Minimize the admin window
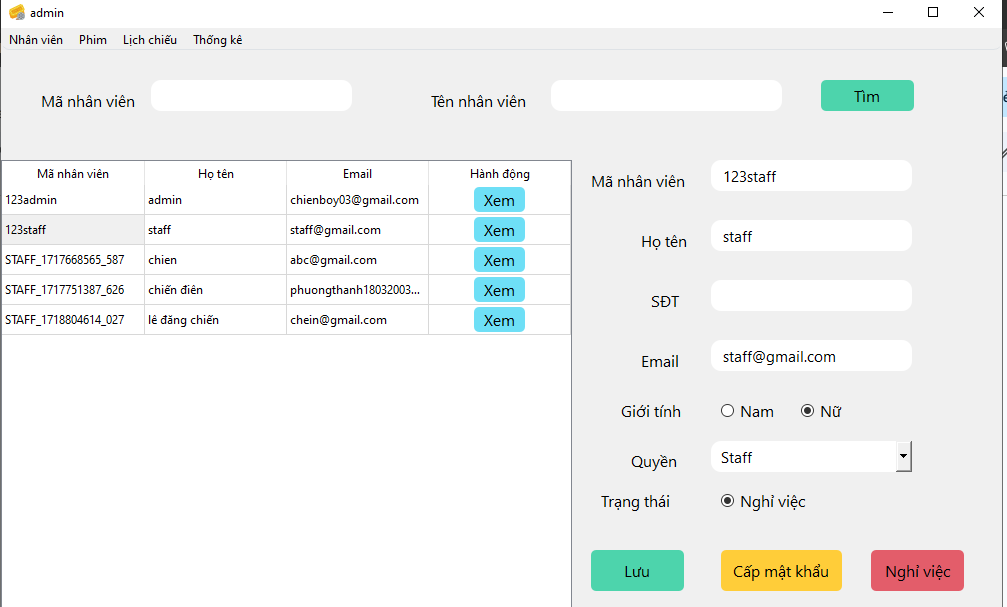 [888, 12]
